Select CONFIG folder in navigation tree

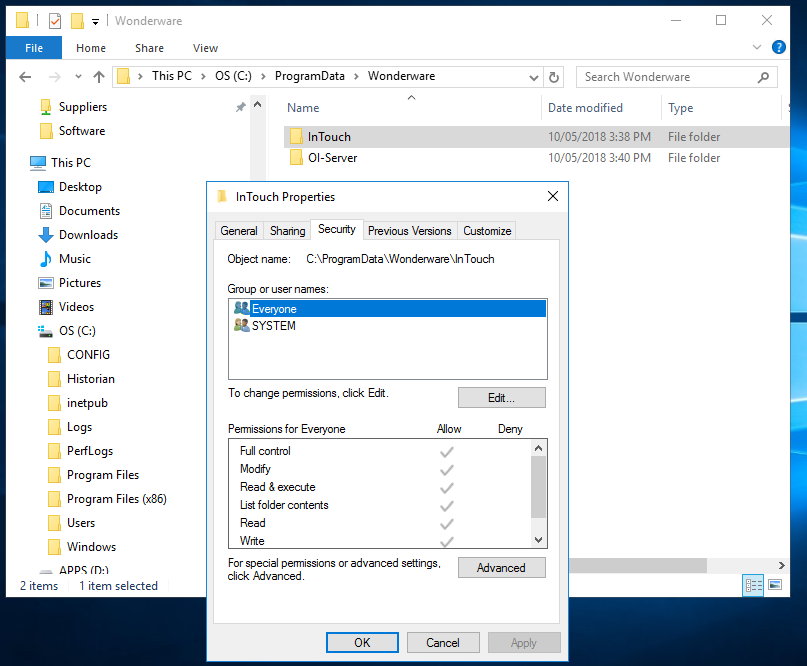coord(88,355)
